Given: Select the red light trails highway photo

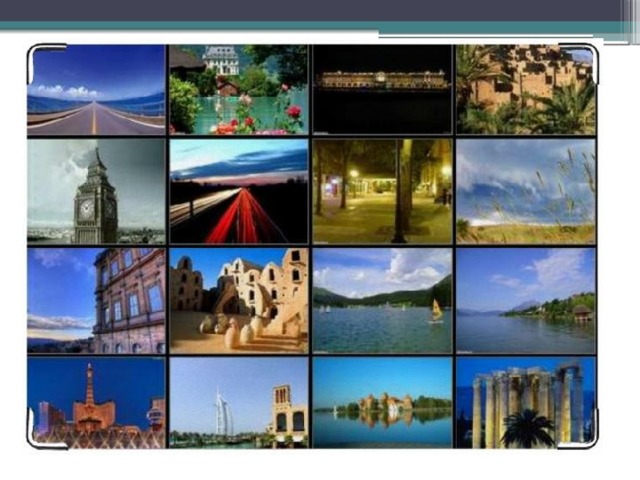Looking at the screenshot, I should click(x=239, y=191).
